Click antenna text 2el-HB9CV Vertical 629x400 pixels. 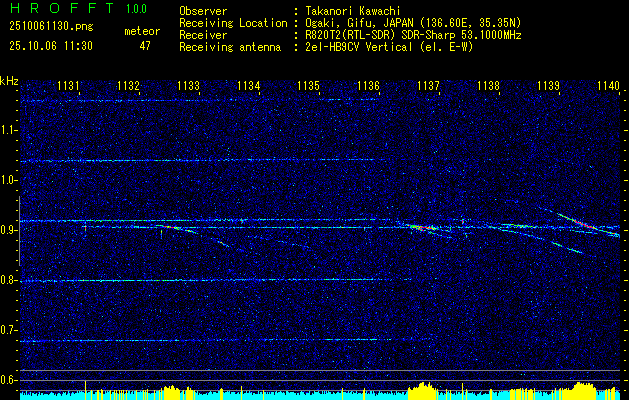[359, 47]
